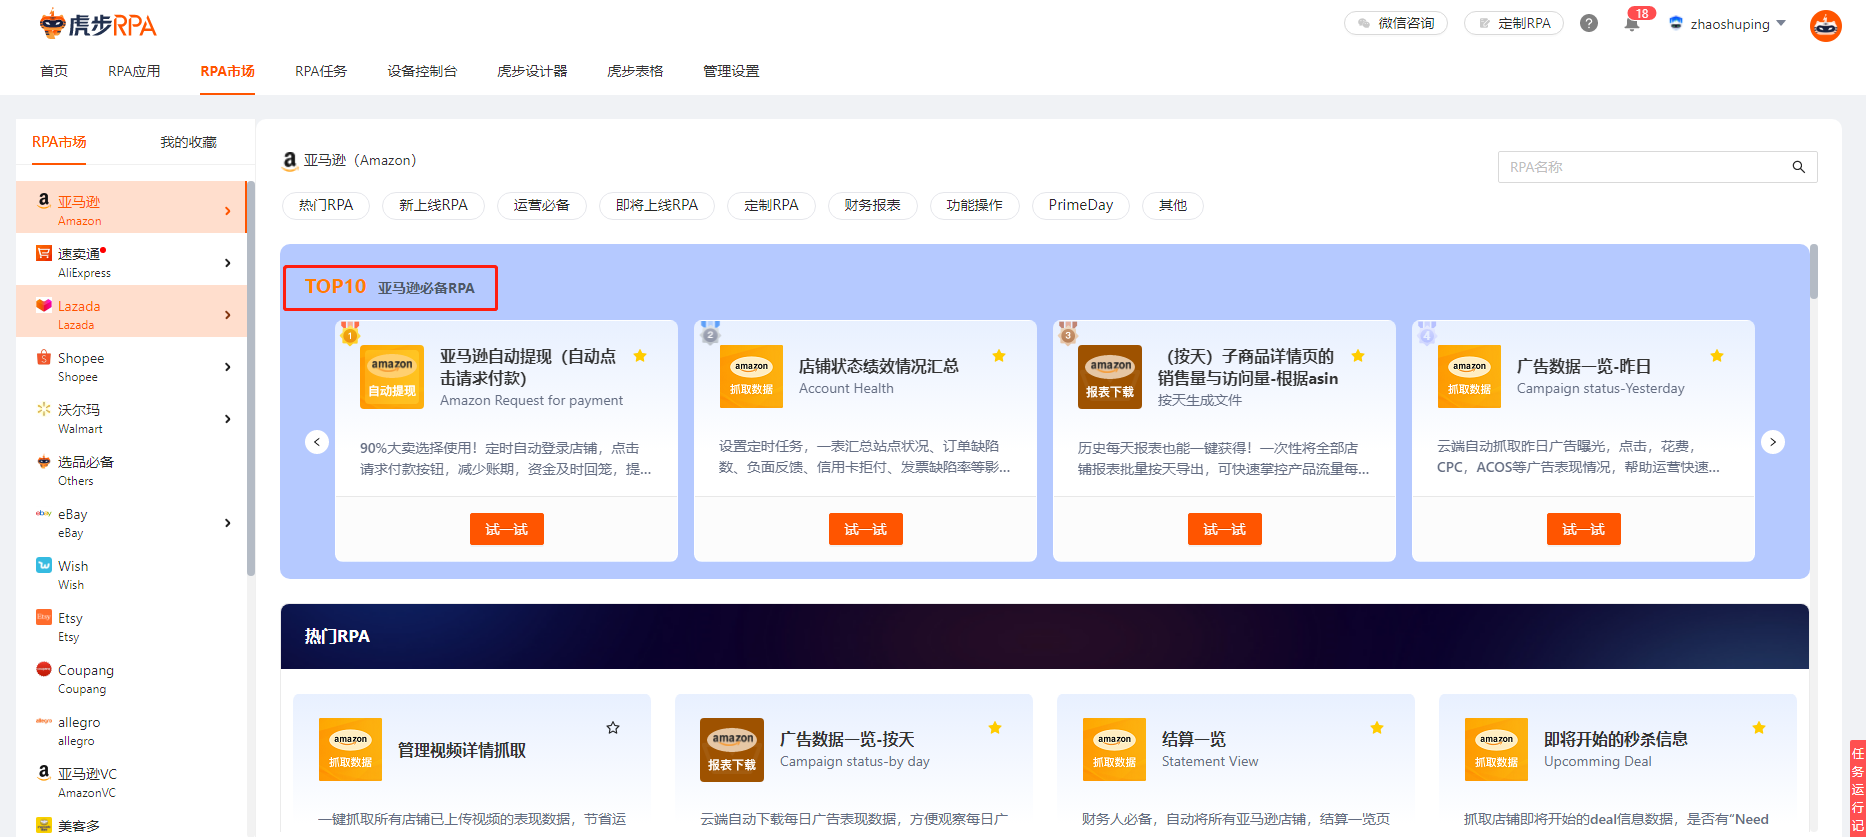This screenshot has height=837, width=1866.
Task: Toggle the star on 店铺状态绩效情况汇总
Action: click(999, 356)
